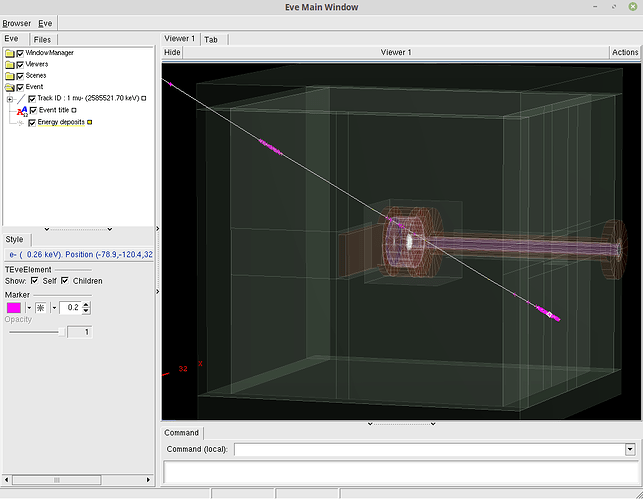
Task: Select the 'WindowManager' tree label
Action: point(50,53)
